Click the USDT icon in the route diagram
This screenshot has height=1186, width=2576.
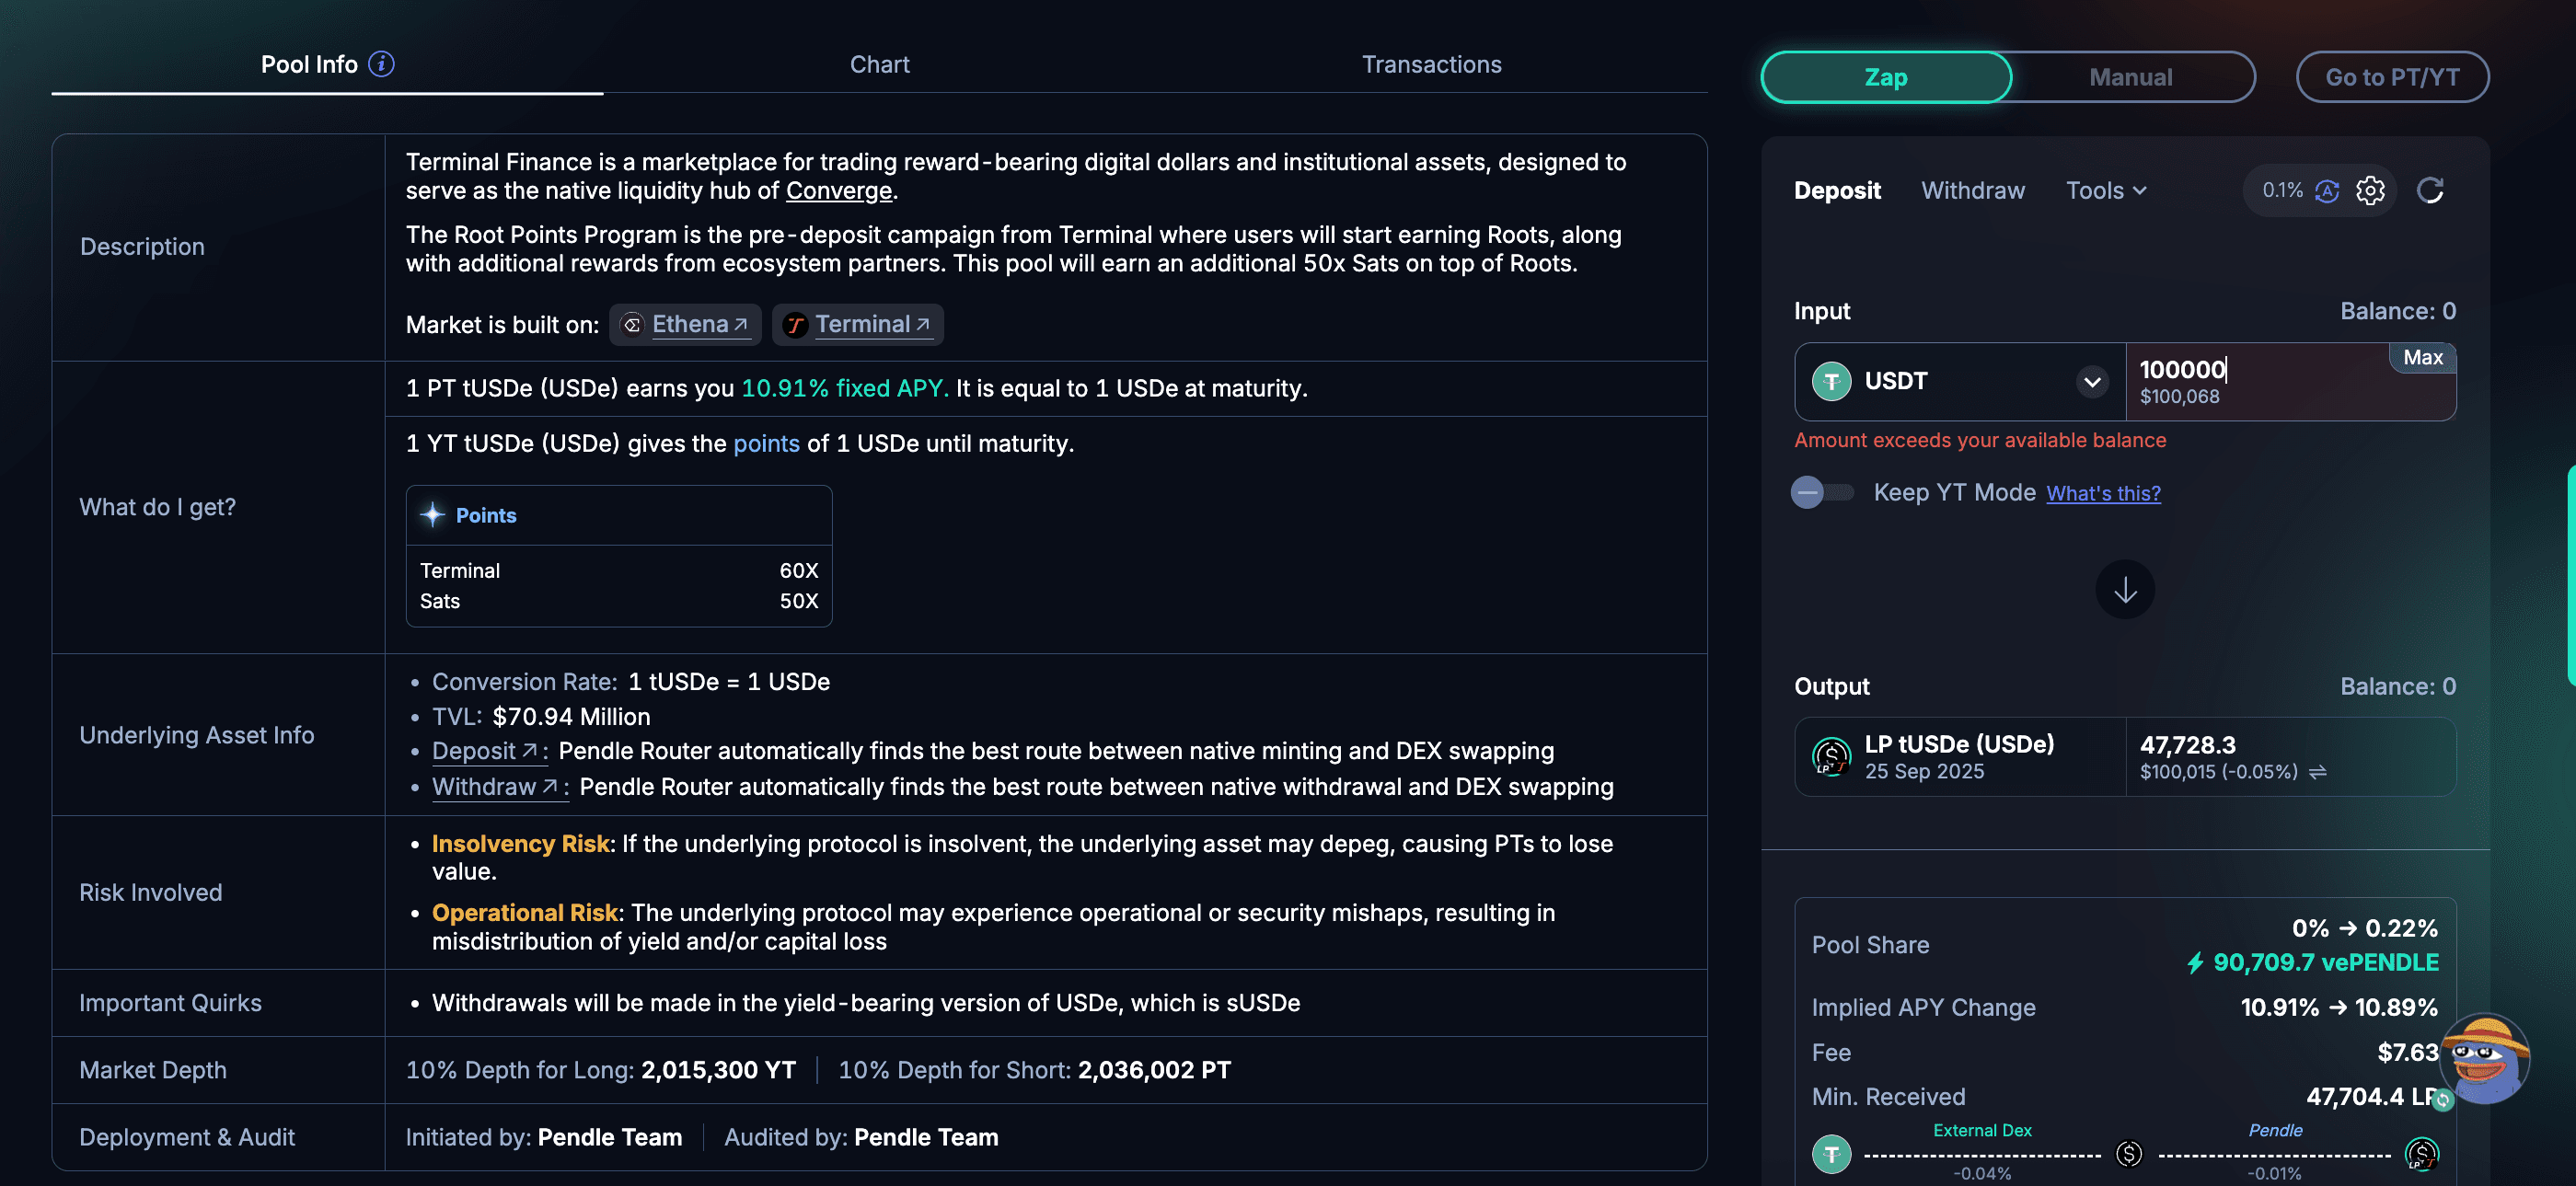pyautogui.click(x=1831, y=1155)
